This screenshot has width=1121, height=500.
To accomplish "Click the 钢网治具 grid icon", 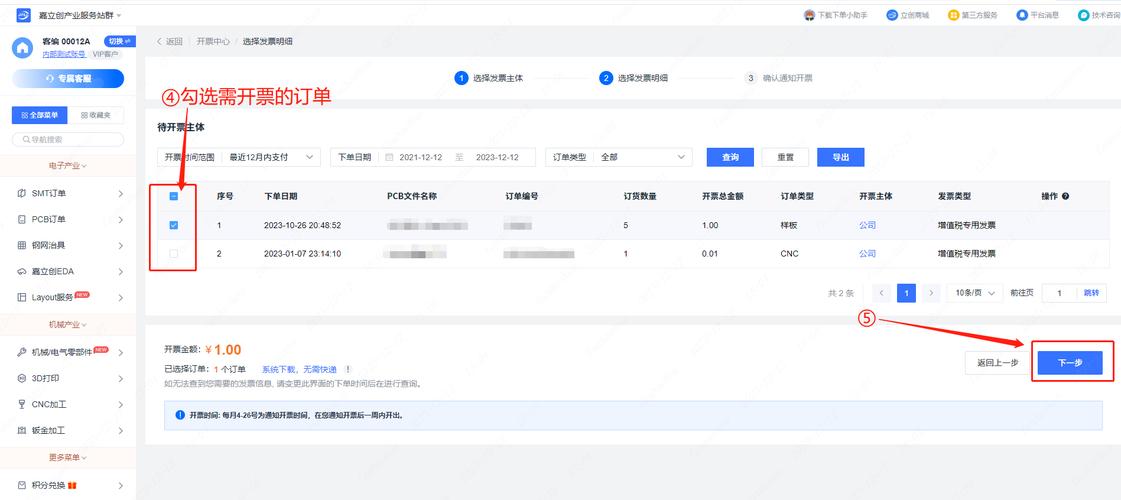I will pyautogui.click(x=21, y=245).
